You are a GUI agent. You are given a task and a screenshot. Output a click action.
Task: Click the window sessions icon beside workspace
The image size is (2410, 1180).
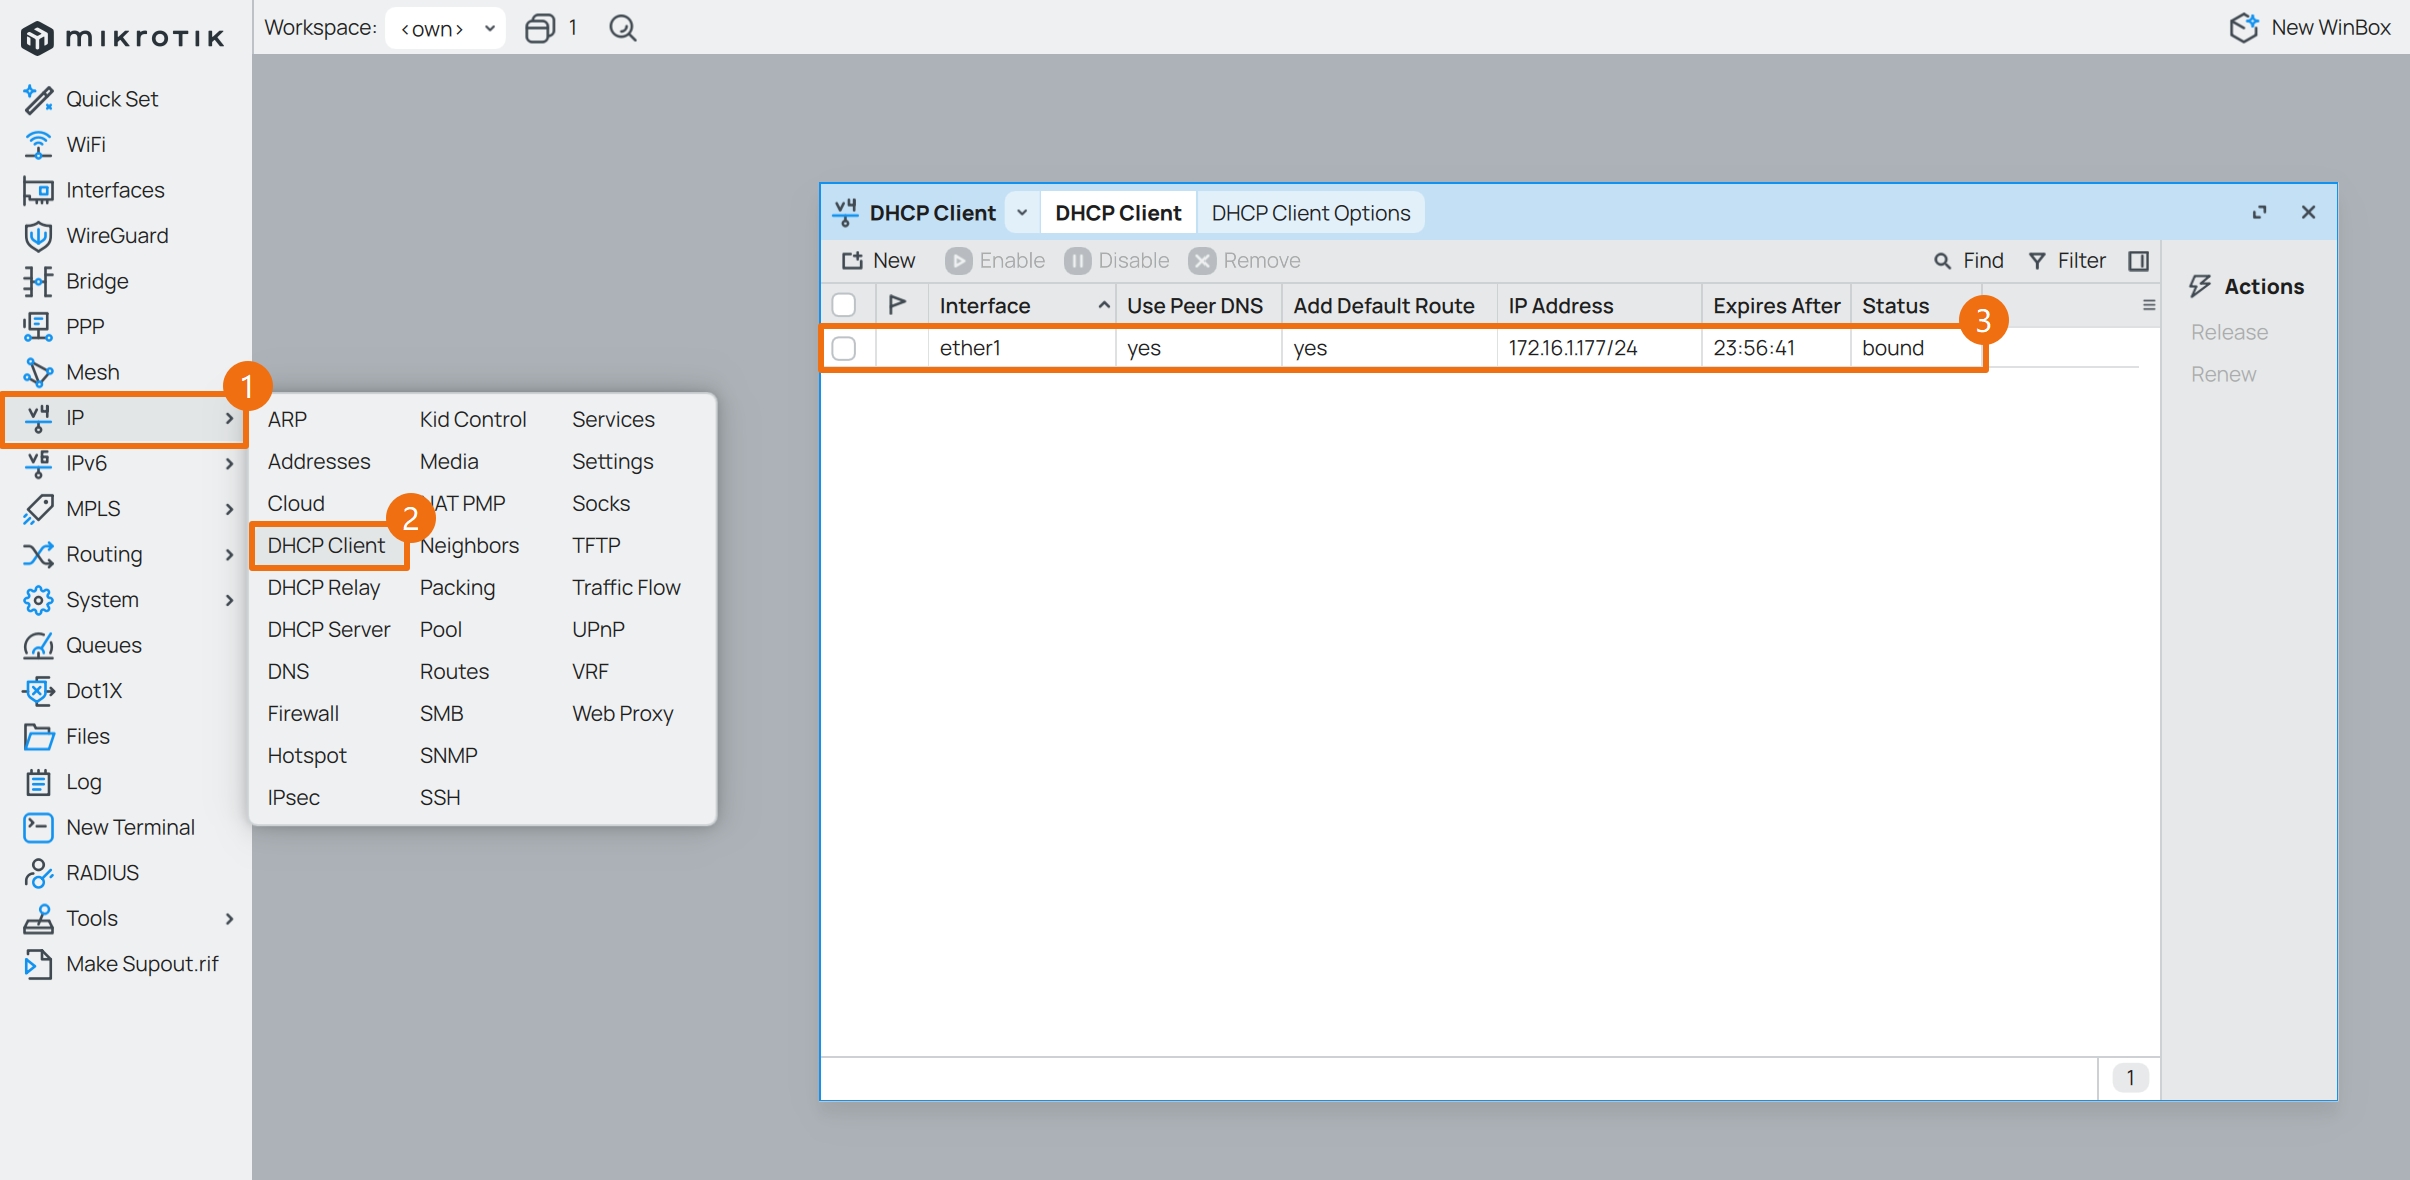(541, 28)
